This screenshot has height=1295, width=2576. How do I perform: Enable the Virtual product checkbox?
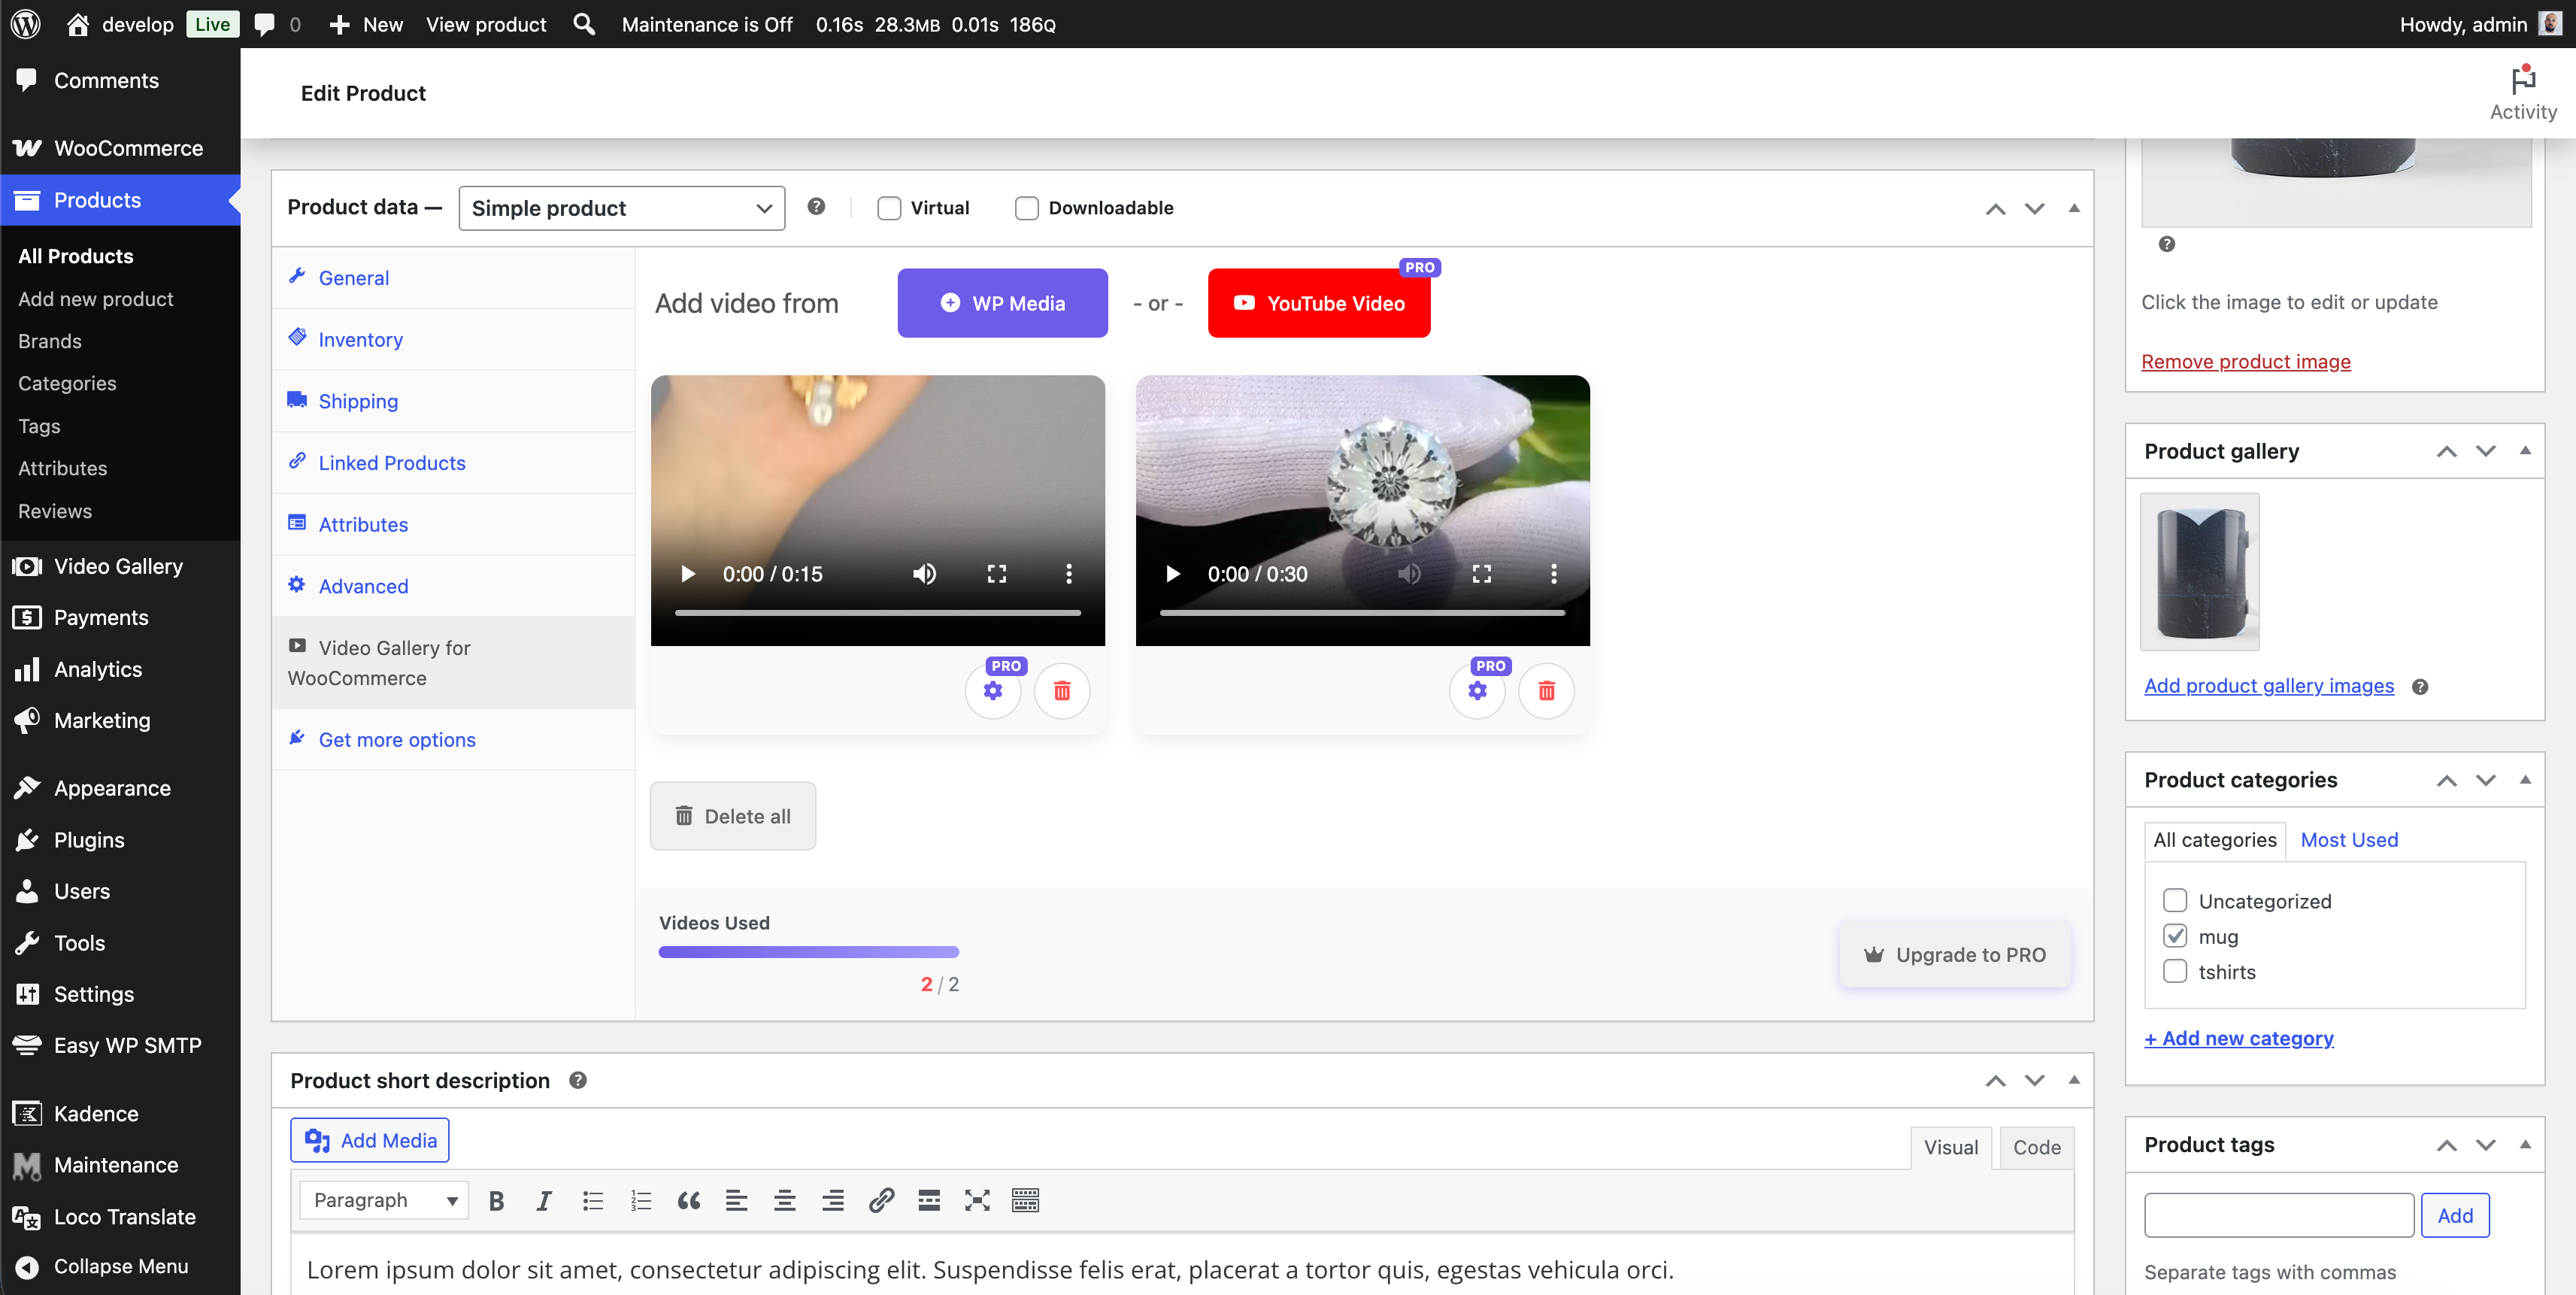888,208
